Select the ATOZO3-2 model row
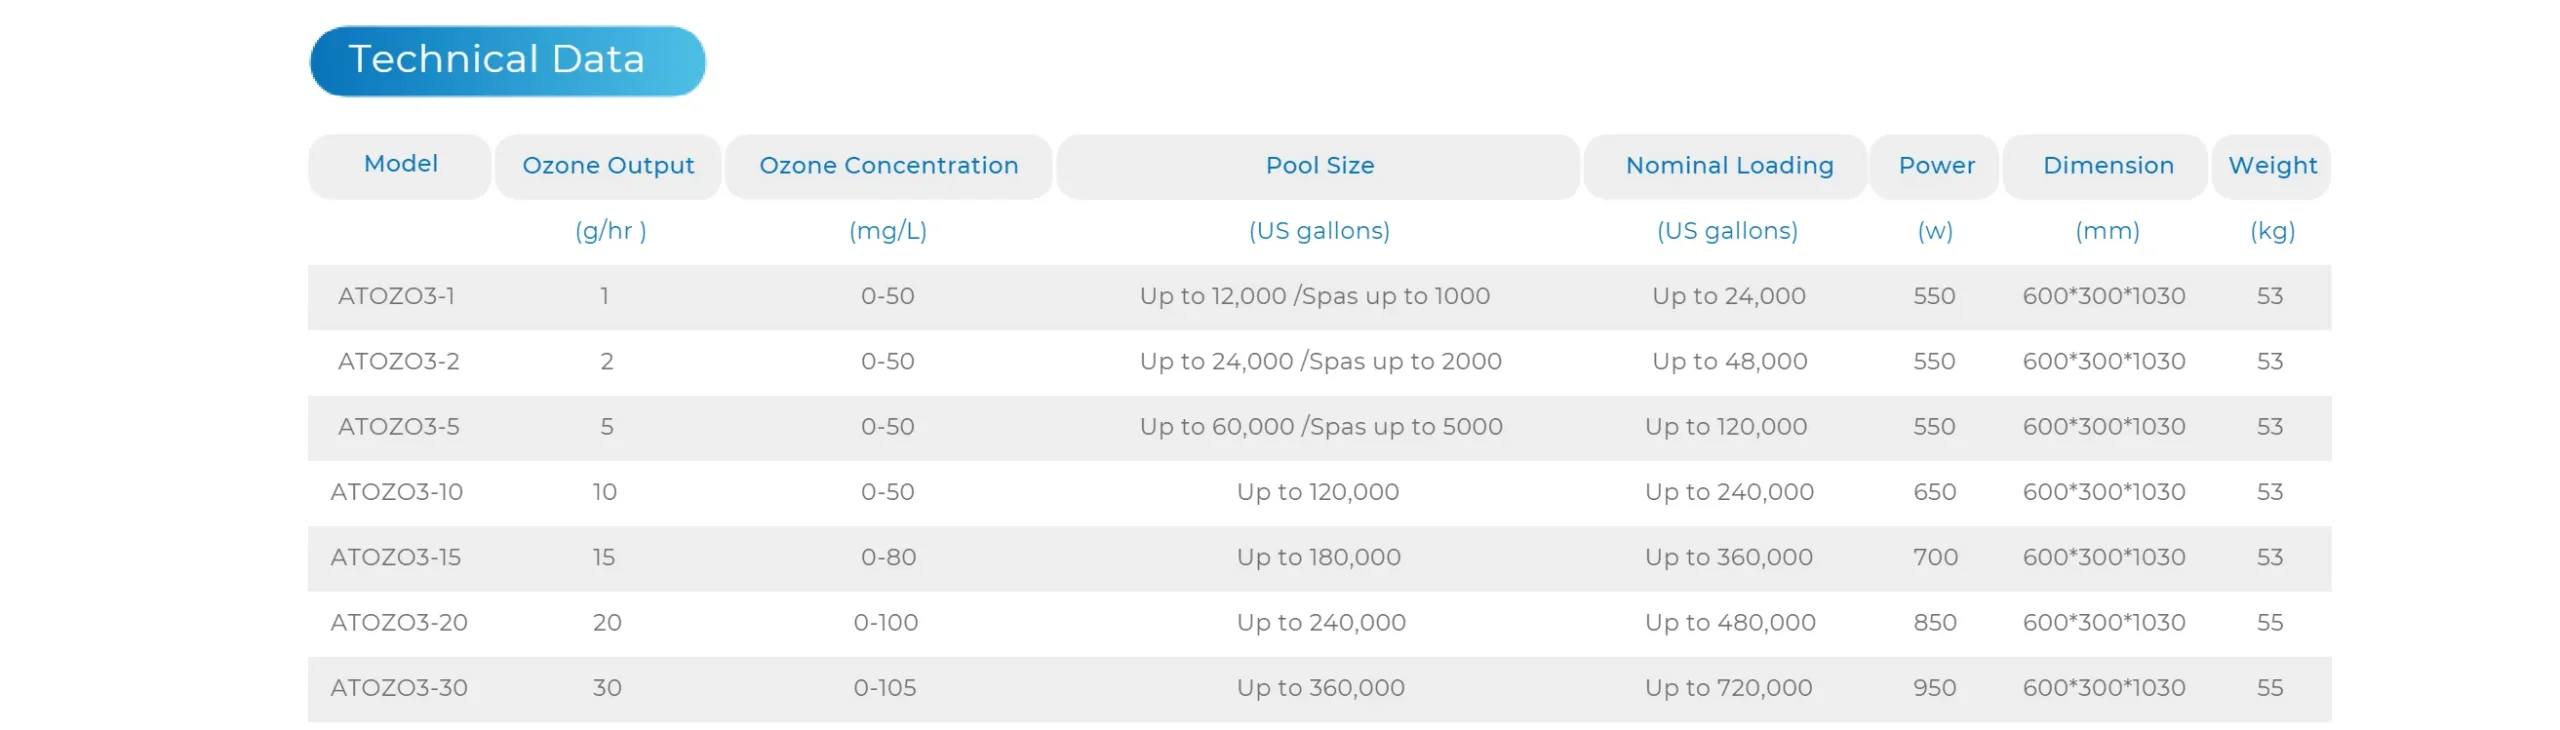 [x=398, y=361]
